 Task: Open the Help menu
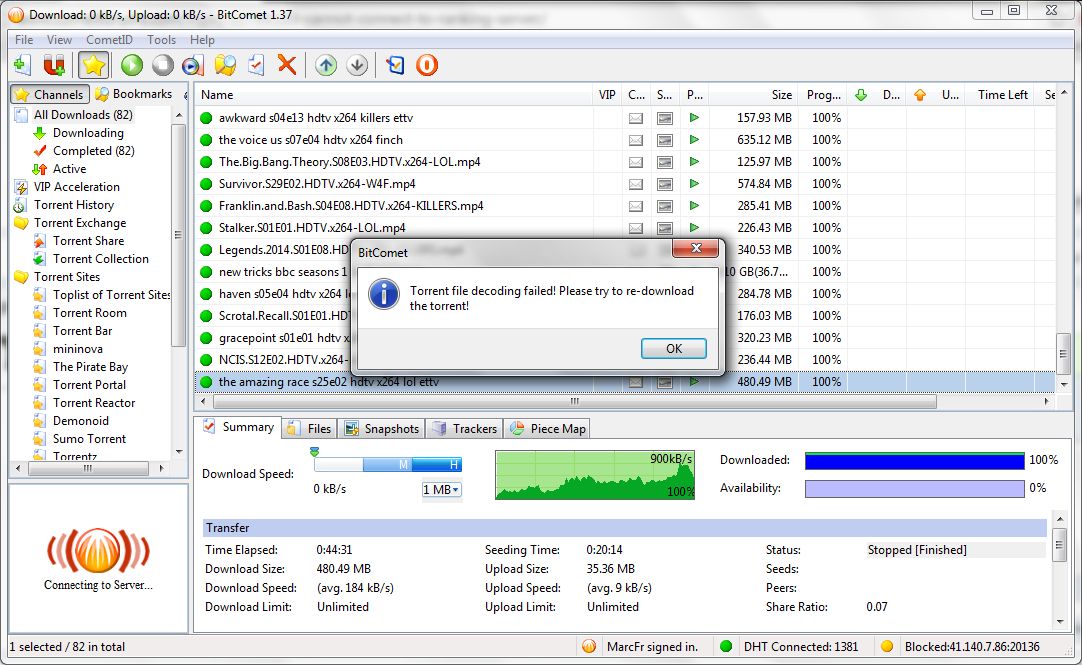[202, 40]
